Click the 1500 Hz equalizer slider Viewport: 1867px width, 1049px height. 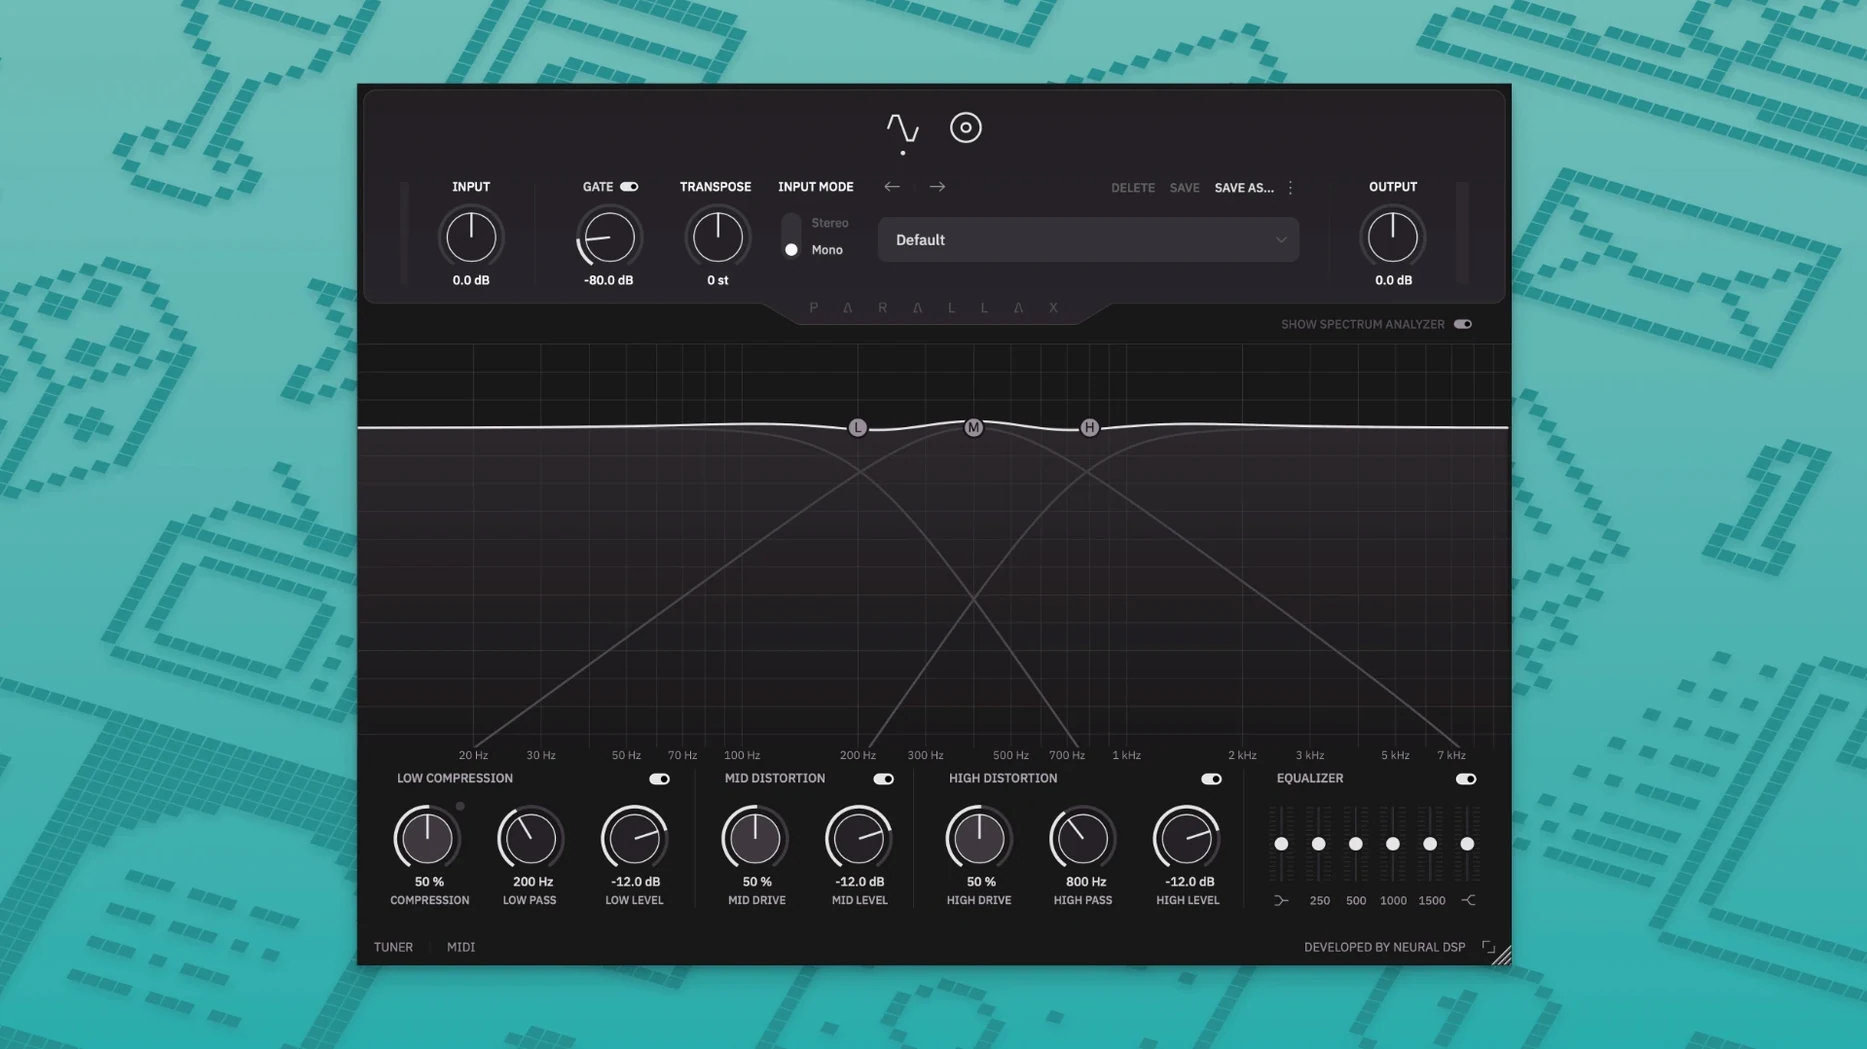coord(1430,844)
